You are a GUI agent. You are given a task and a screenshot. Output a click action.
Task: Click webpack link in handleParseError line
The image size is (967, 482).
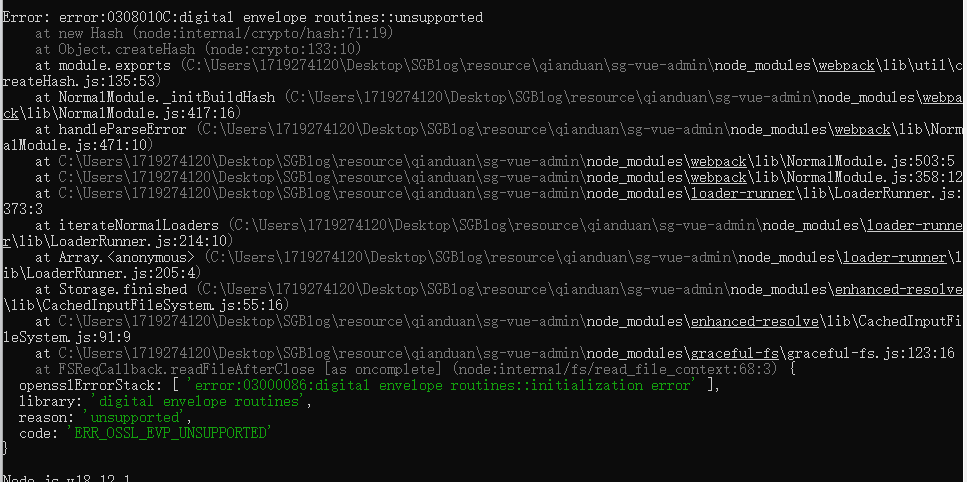(x=862, y=129)
